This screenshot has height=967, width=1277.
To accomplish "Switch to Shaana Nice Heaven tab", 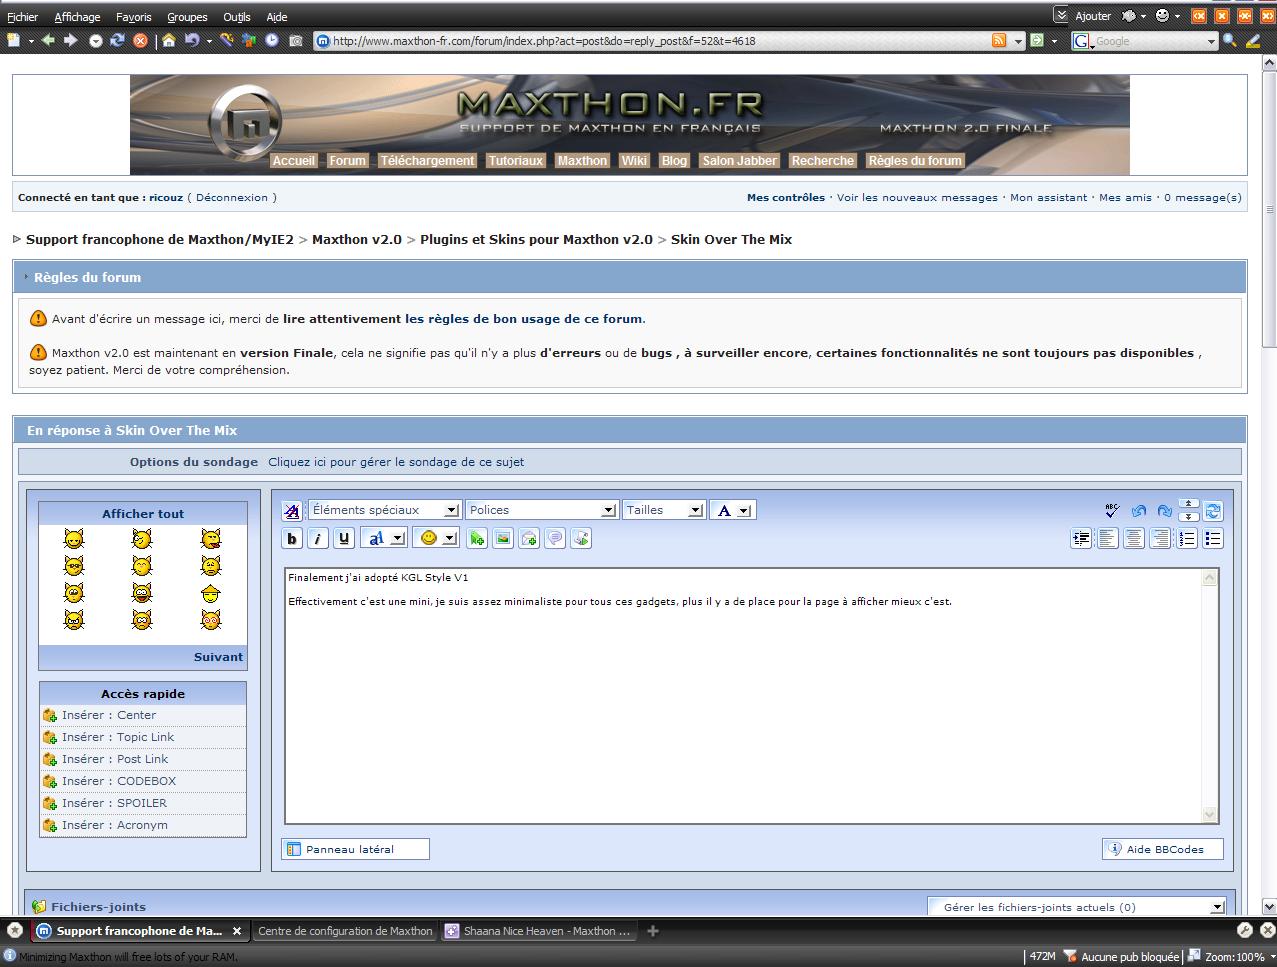I will pyautogui.click(x=537, y=931).
